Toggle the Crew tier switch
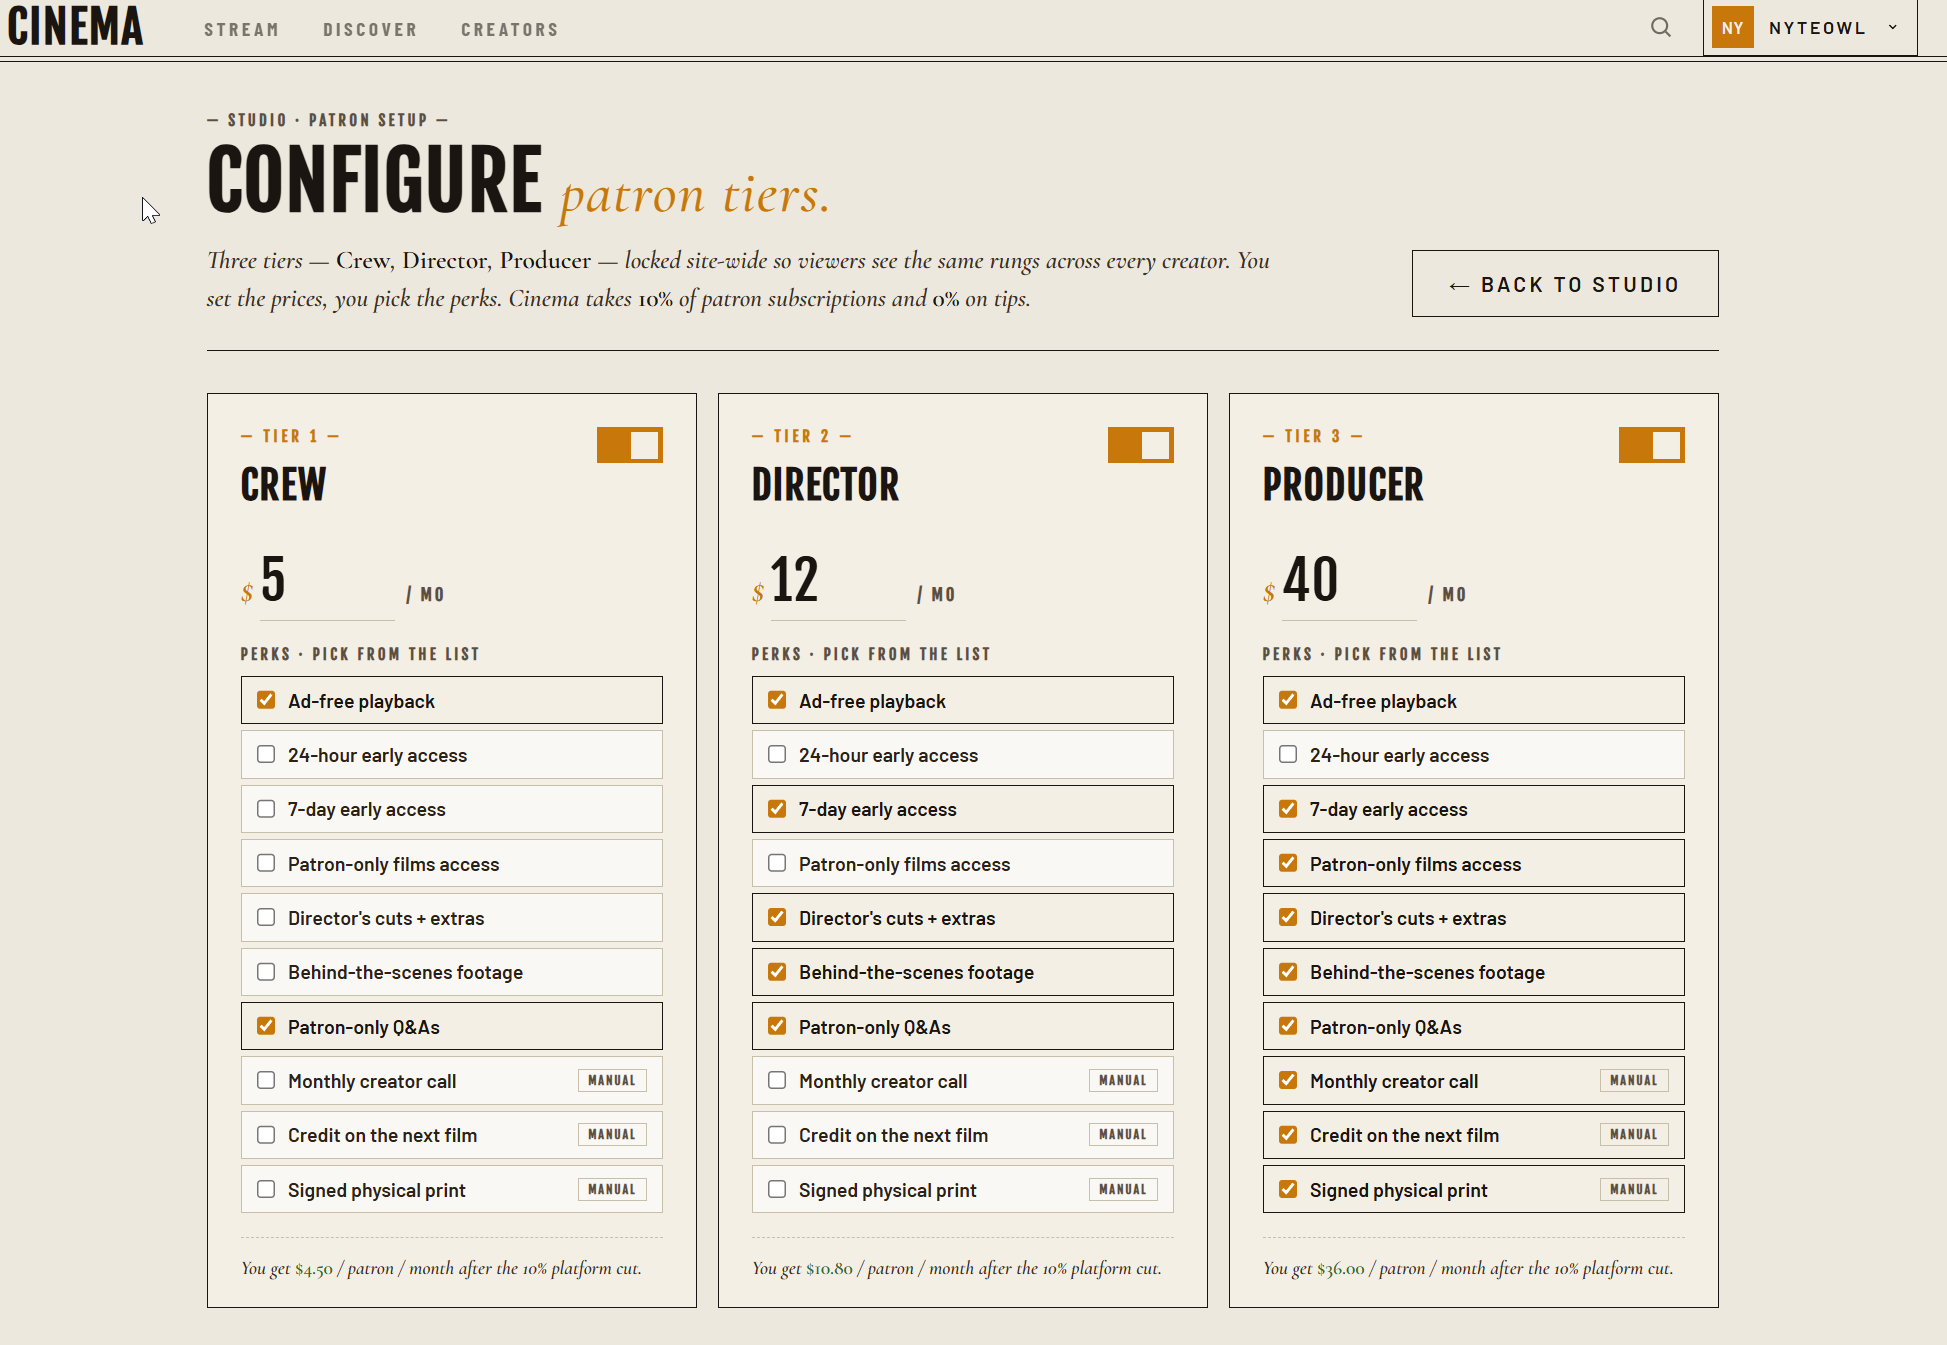1947x1345 pixels. click(x=630, y=445)
